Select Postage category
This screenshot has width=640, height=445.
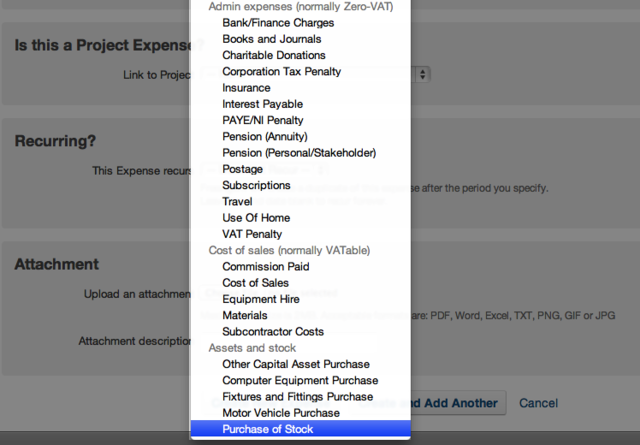point(243,169)
